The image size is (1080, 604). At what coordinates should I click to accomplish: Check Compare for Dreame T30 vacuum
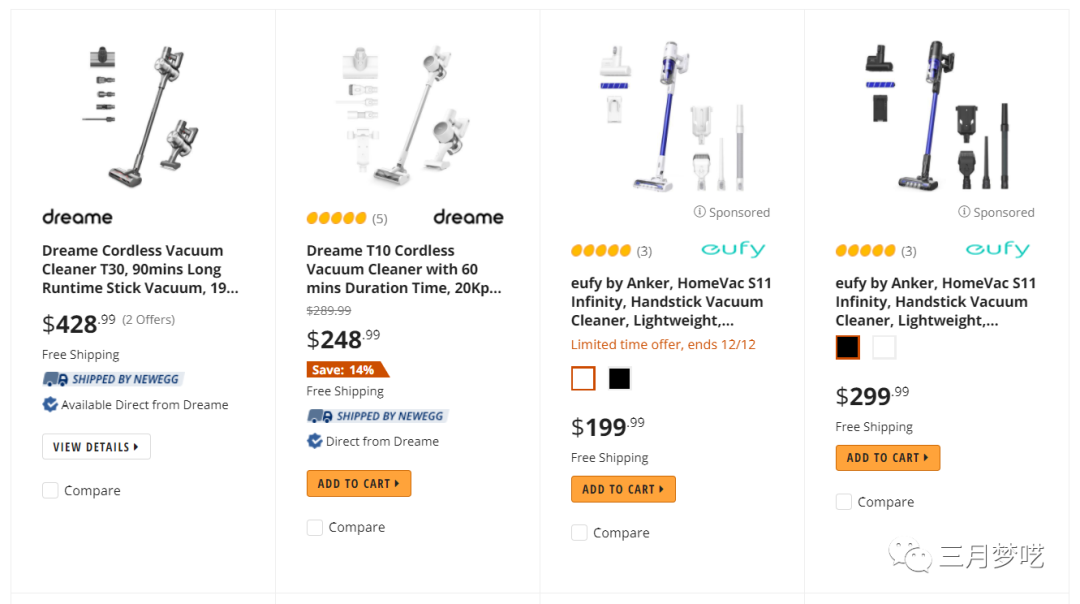pos(50,490)
